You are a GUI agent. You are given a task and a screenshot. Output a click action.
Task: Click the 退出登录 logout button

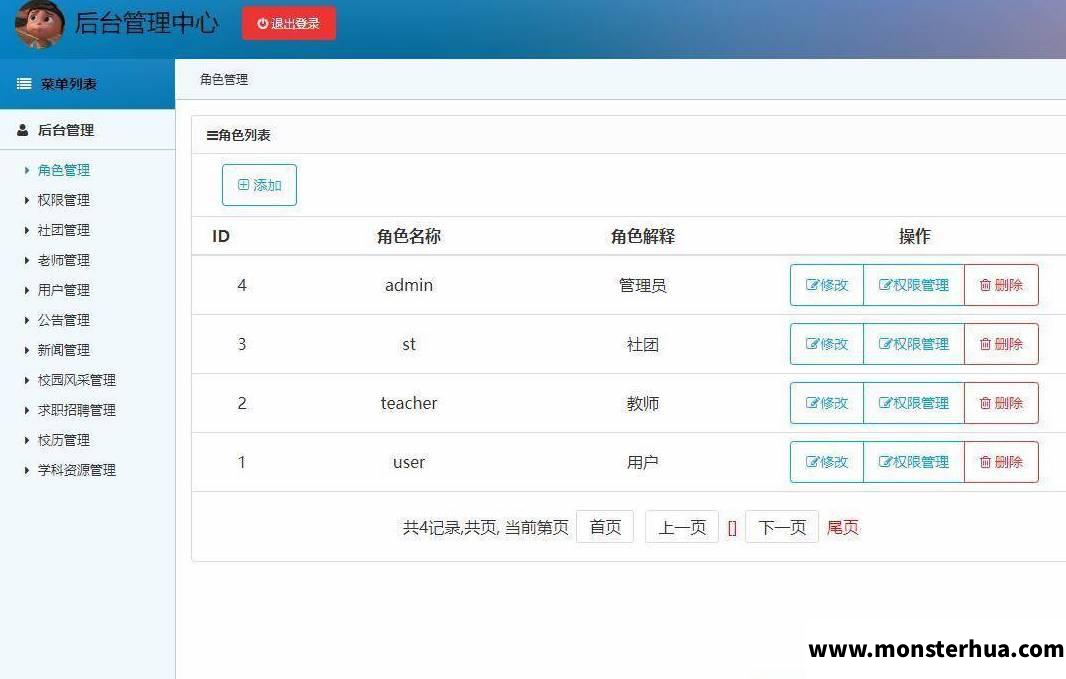288,23
